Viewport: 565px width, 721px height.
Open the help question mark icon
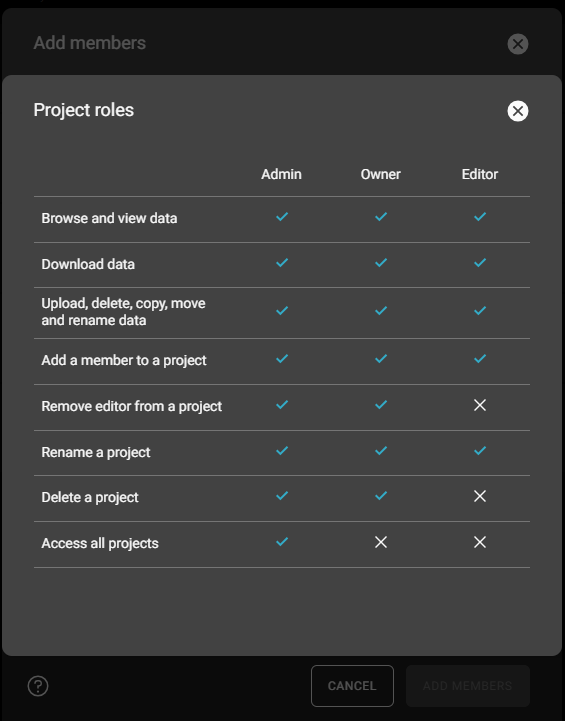38,686
